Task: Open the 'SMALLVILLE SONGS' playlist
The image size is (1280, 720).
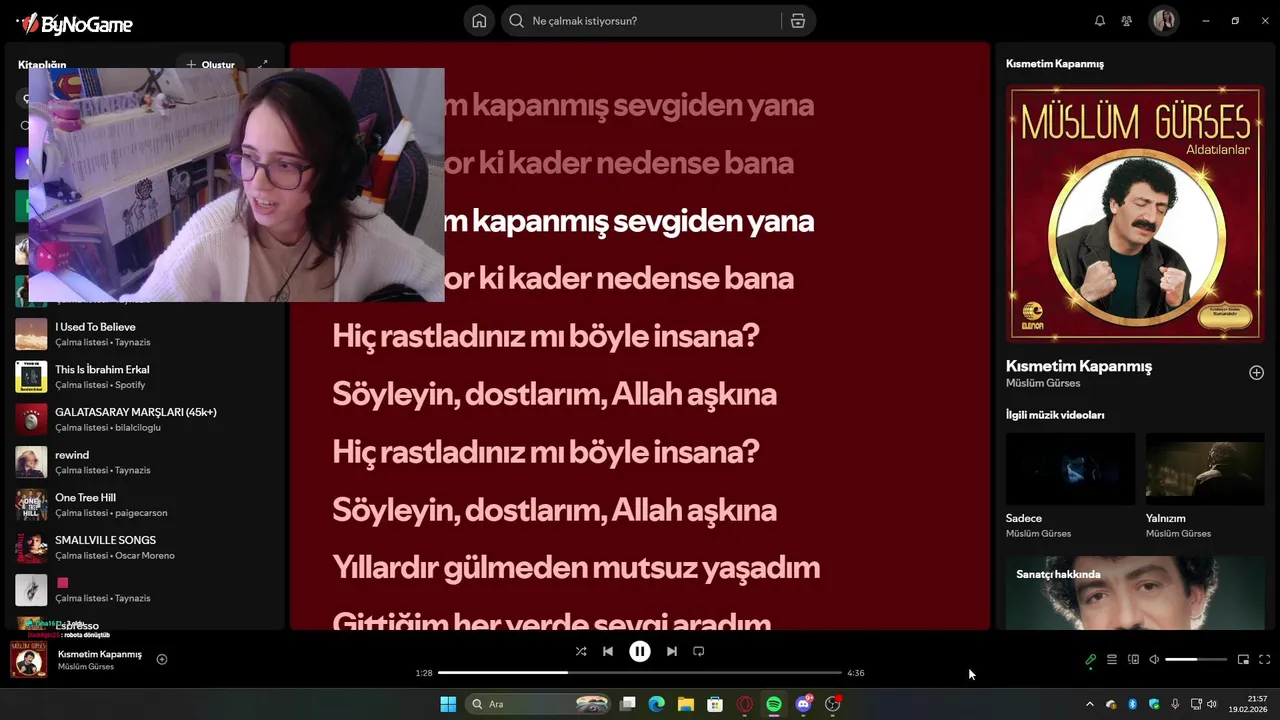Action: pyautogui.click(x=144, y=547)
